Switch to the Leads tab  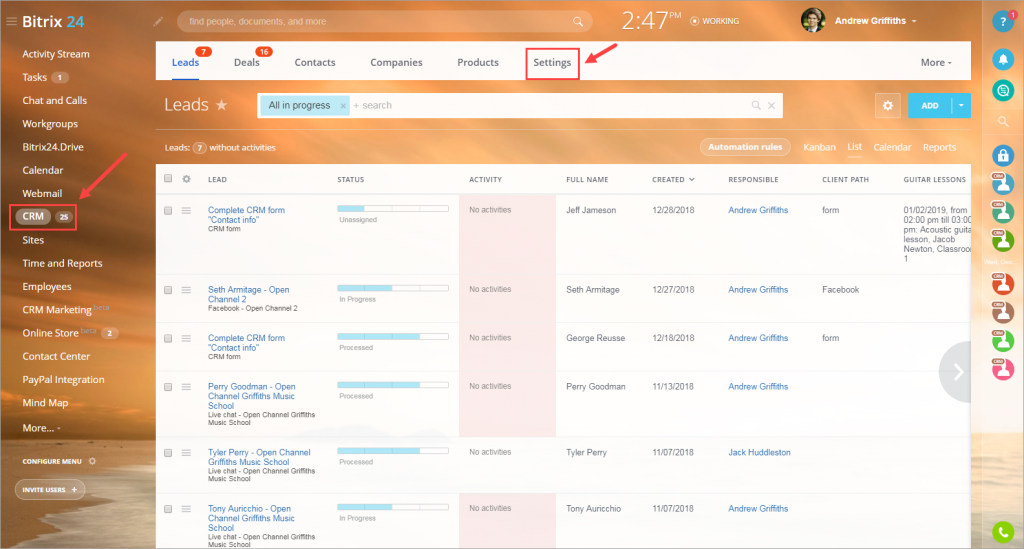tap(185, 63)
